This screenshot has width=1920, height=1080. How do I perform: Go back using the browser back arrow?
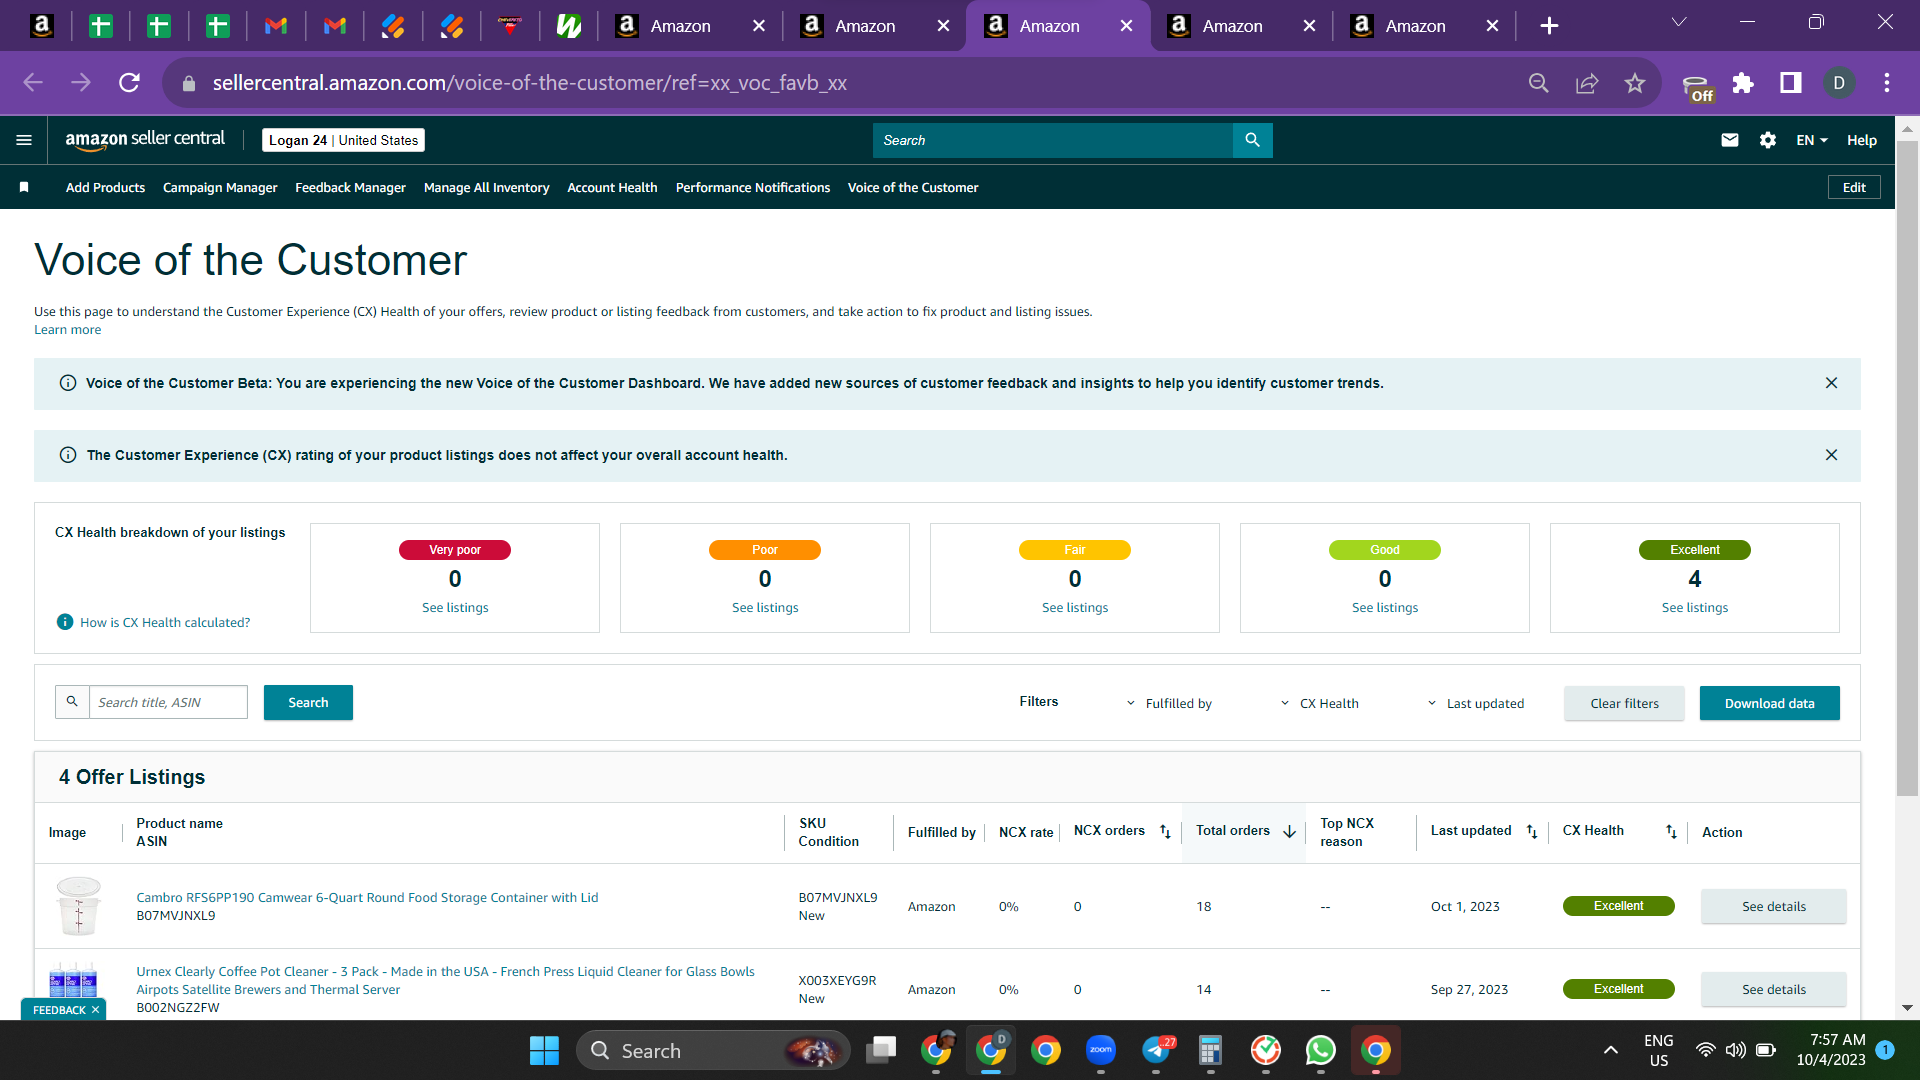tap(33, 83)
